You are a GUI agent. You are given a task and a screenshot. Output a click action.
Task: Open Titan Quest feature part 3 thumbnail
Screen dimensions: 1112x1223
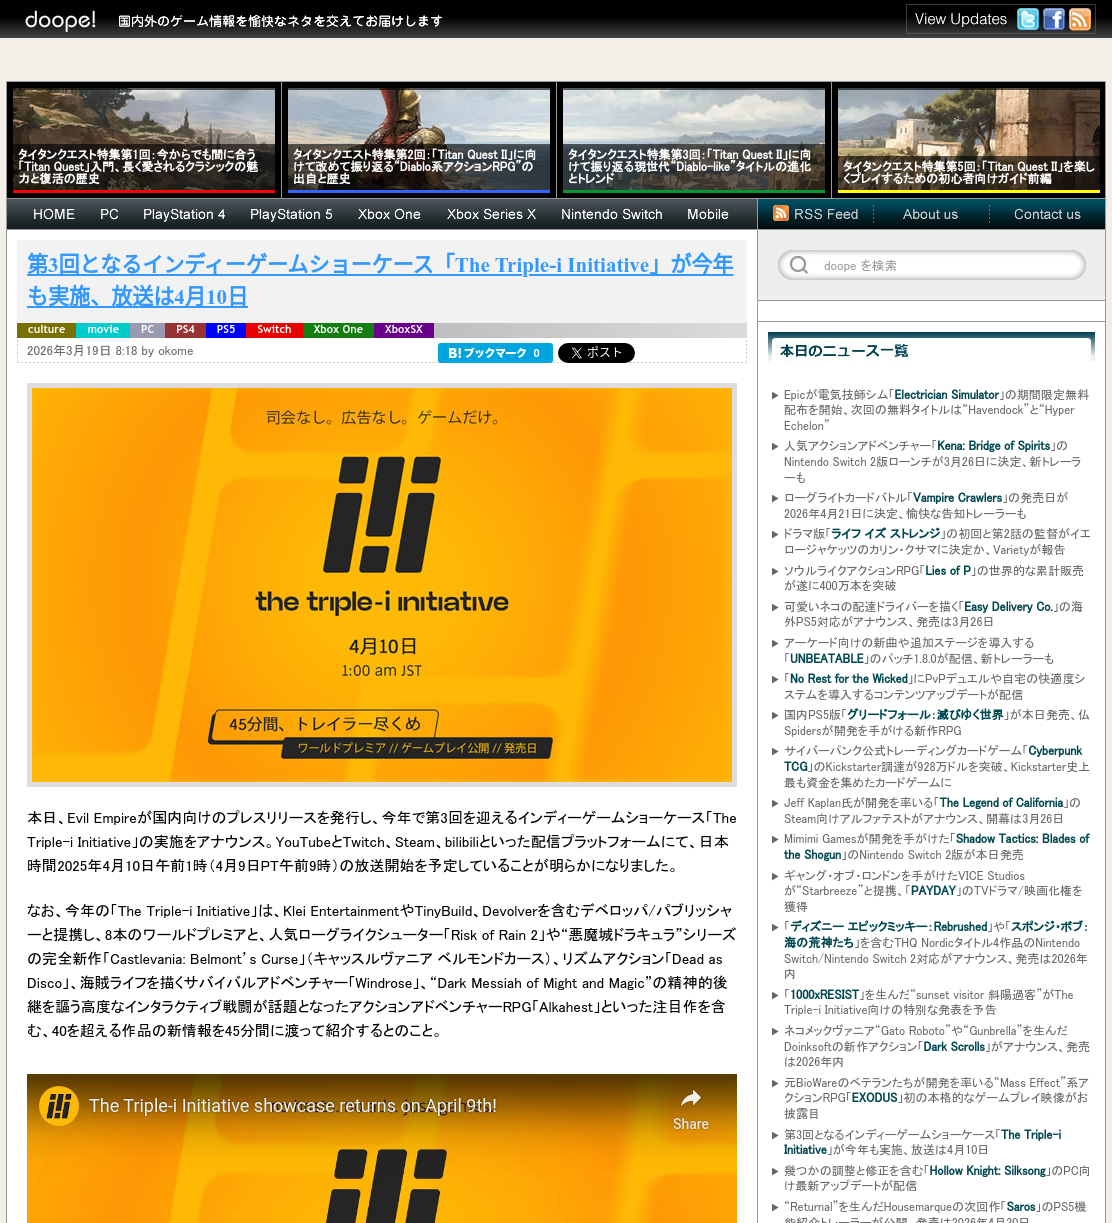coord(694,140)
